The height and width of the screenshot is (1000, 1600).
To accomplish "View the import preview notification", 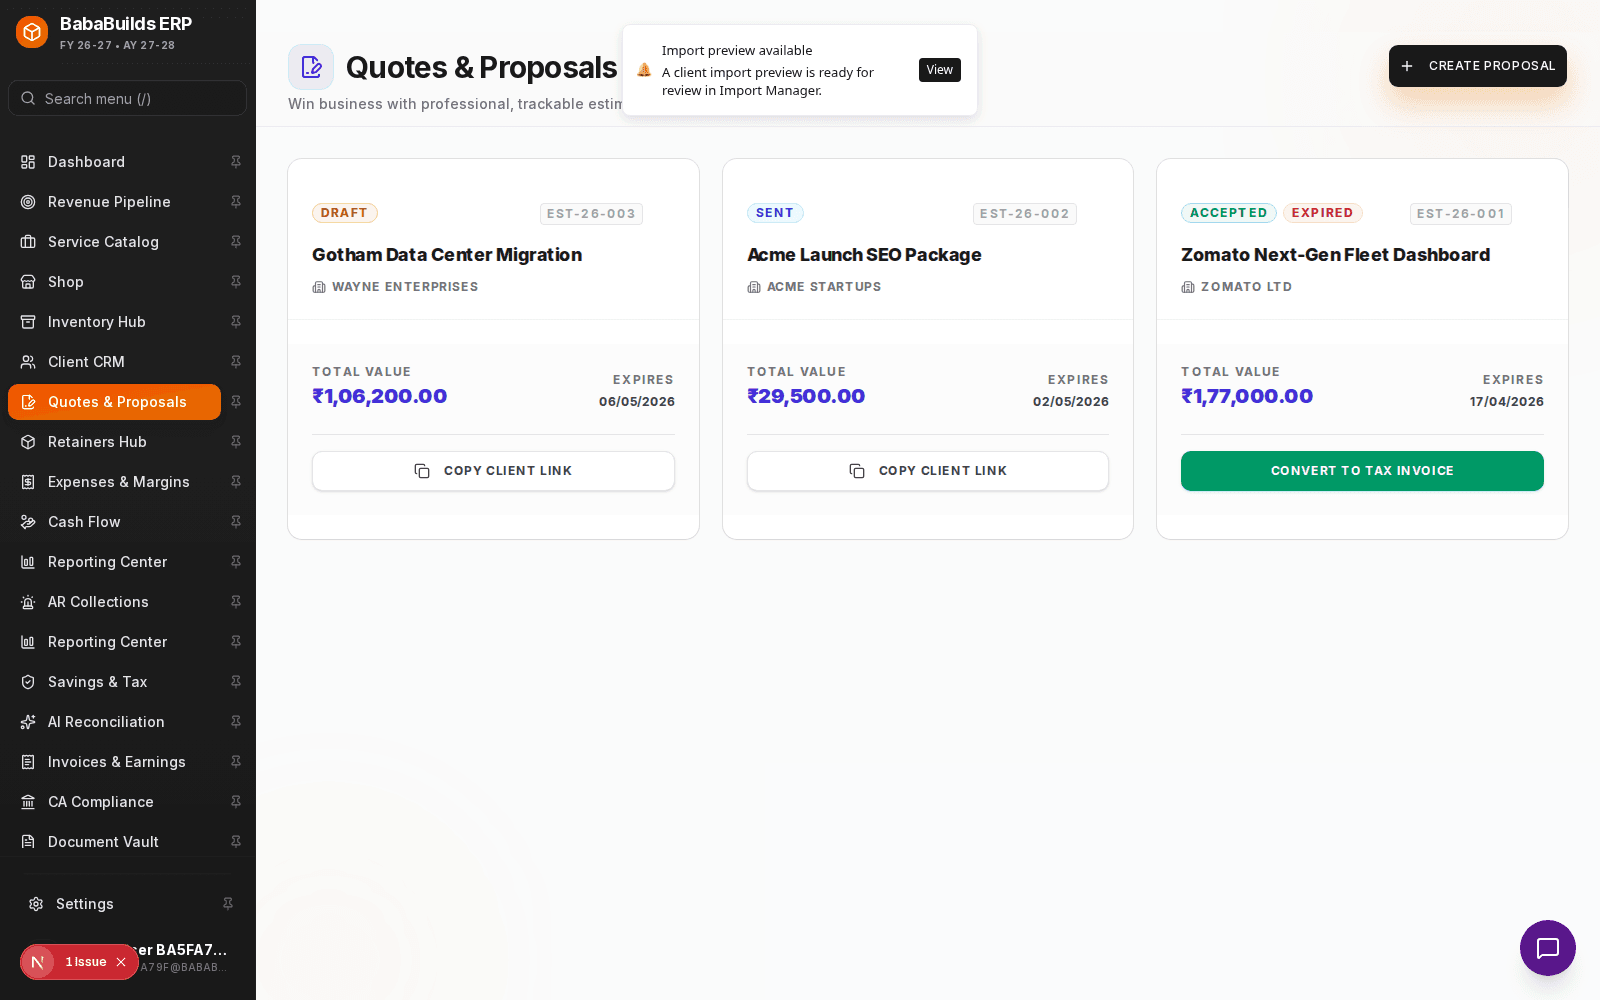I will [939, 70].
